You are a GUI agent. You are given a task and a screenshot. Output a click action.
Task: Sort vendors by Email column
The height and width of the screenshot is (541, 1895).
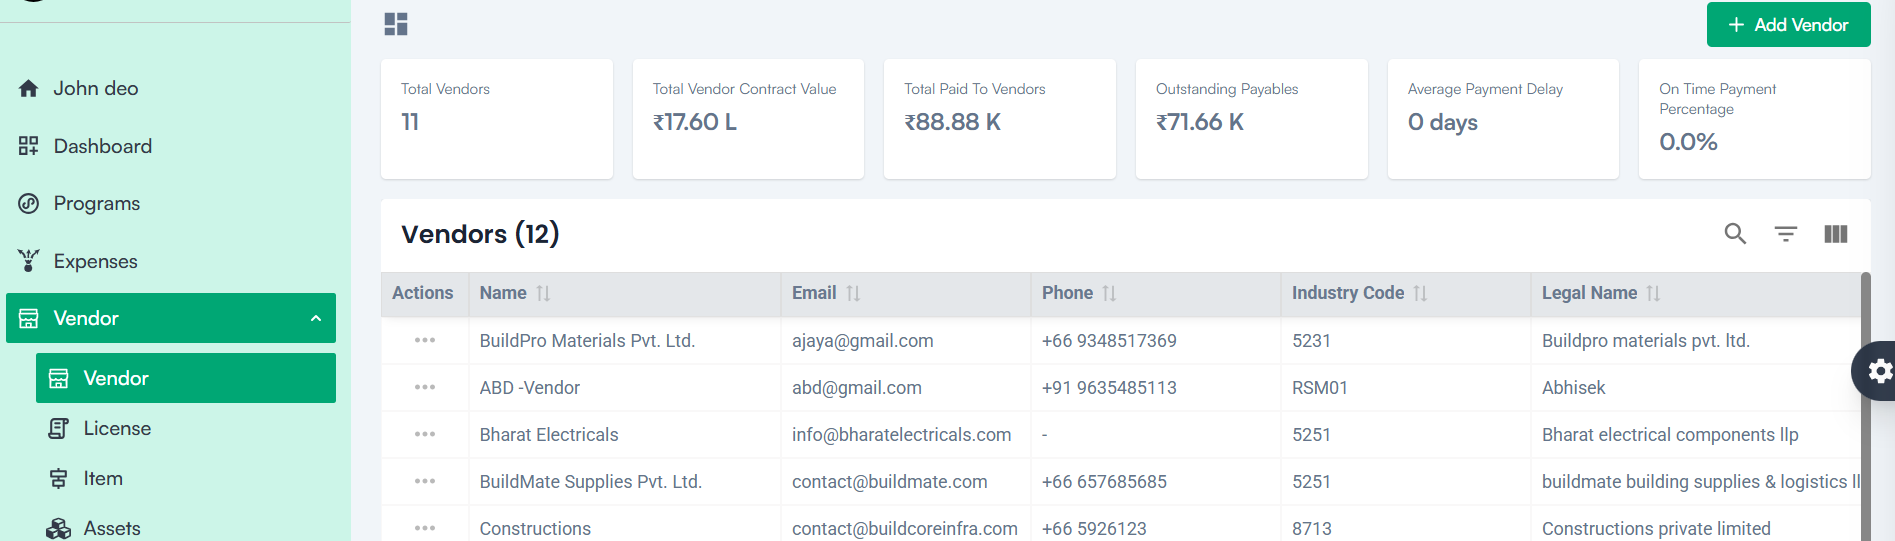853,293
